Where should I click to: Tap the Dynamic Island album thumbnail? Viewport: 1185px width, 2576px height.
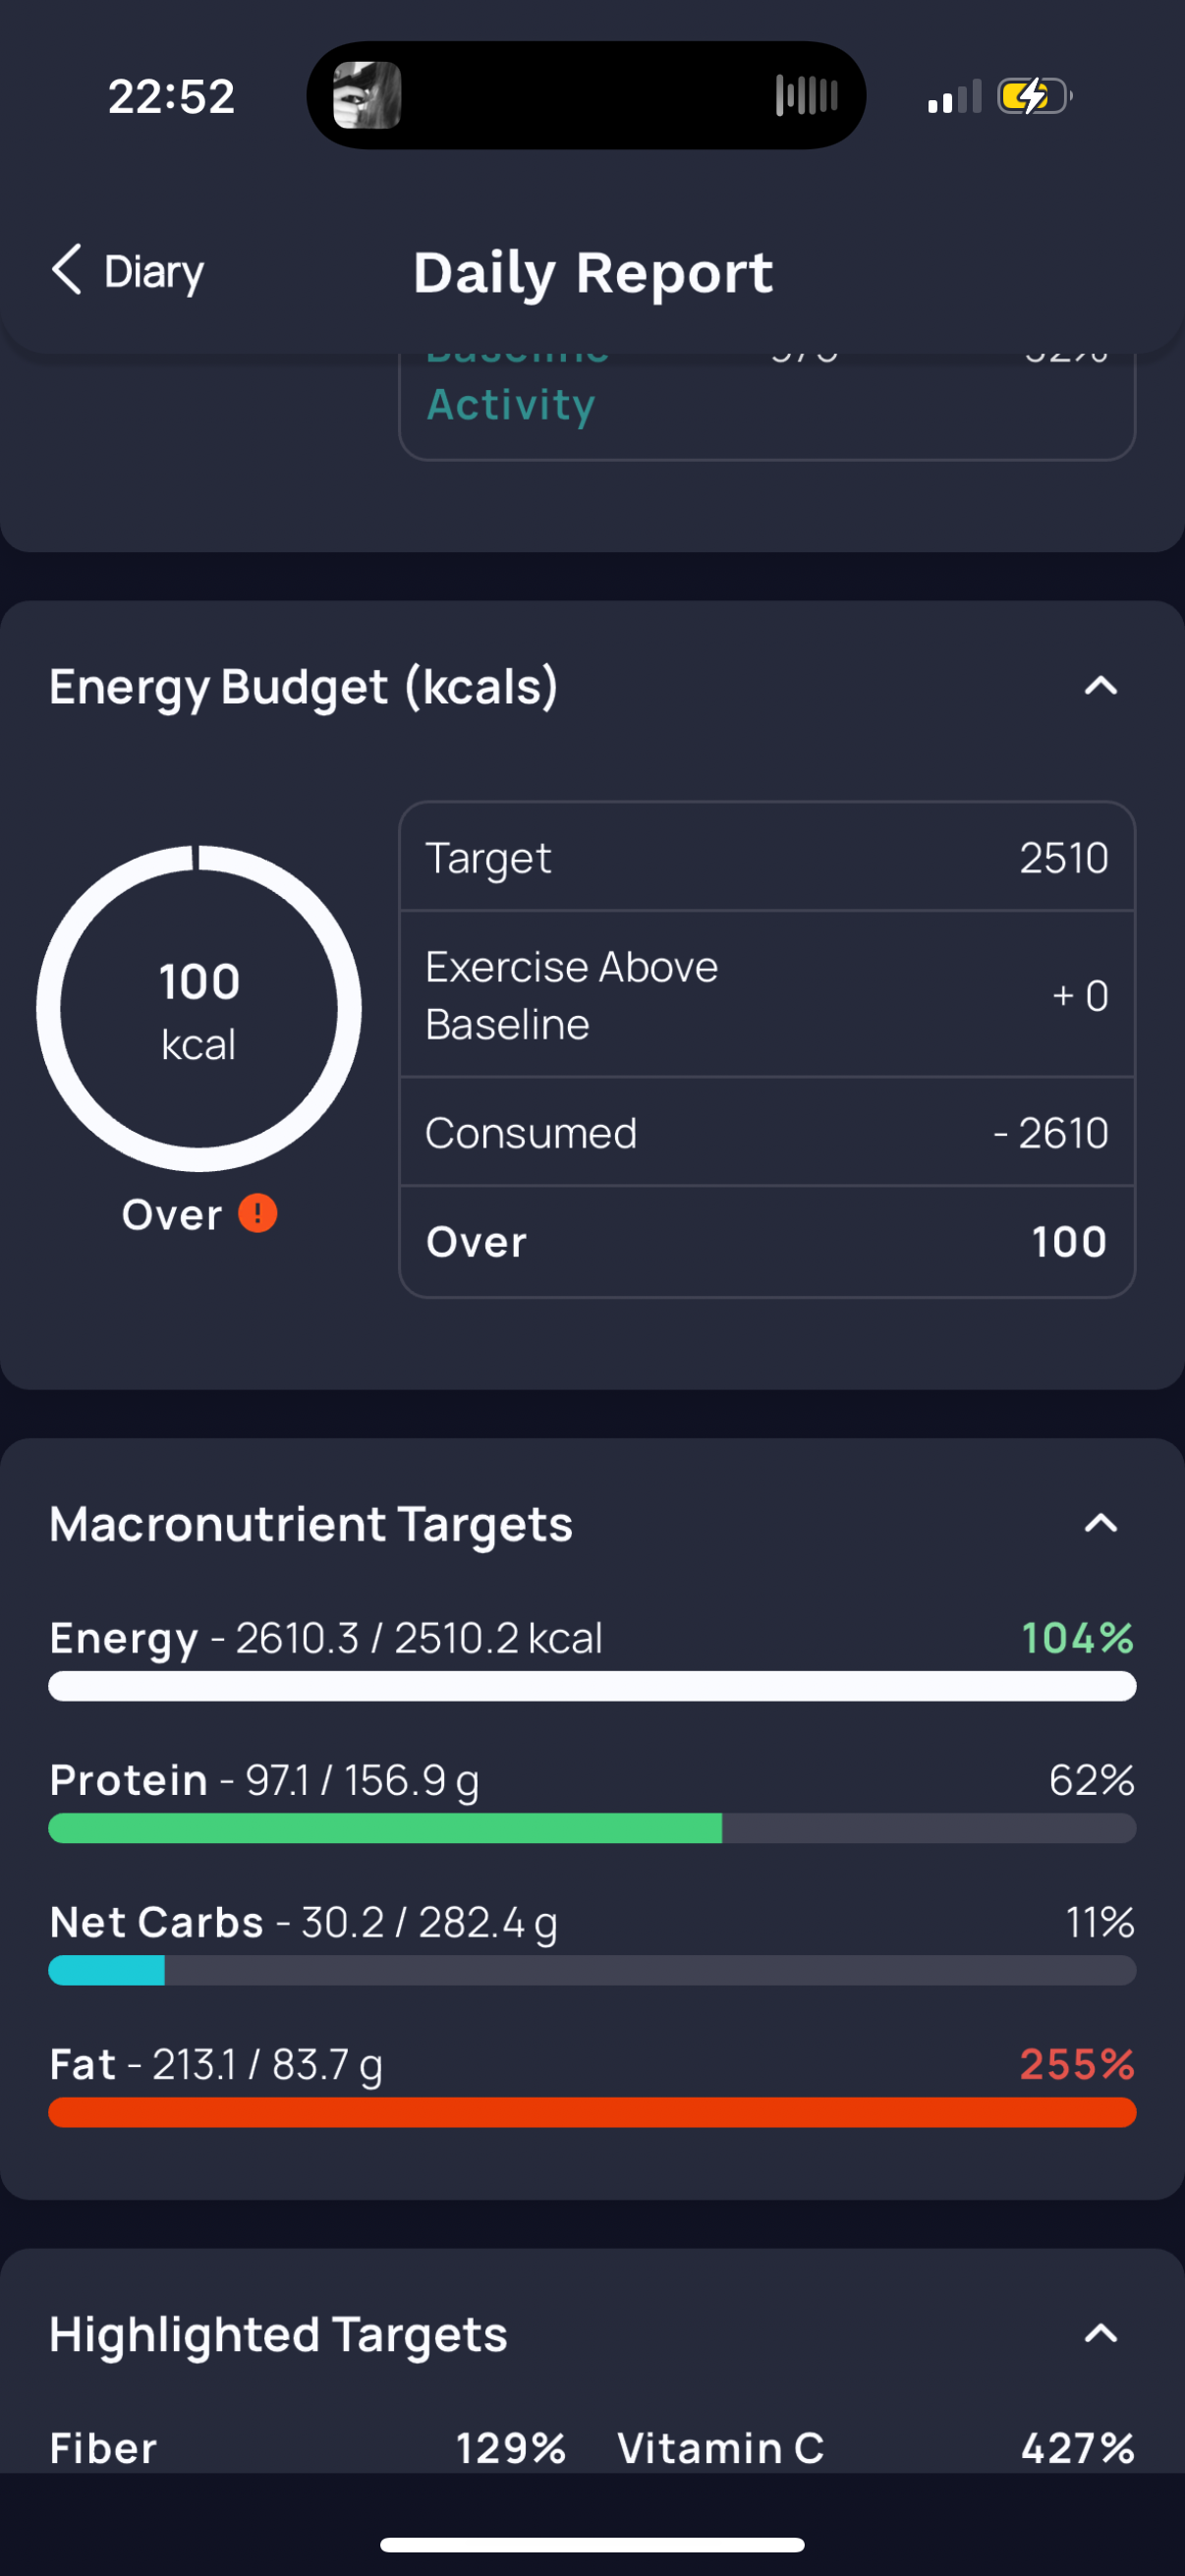point(367,96)
